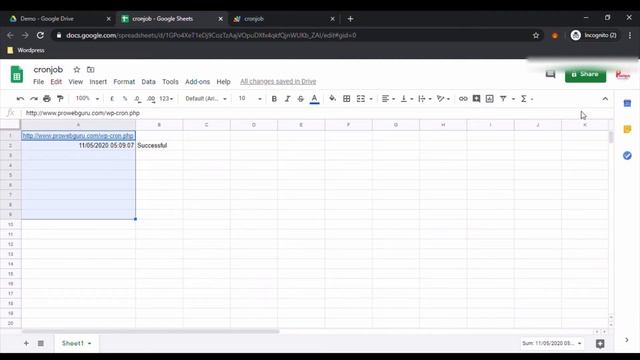Image resolution: width=640 pixels, height=360 pixels.
Task: Open the Edit menu
Action: [56, 82]
